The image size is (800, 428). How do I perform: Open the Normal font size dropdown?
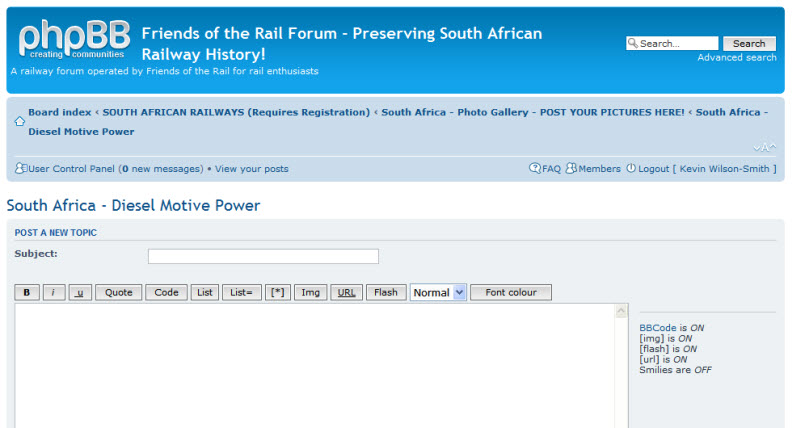(x=438, y=293)
